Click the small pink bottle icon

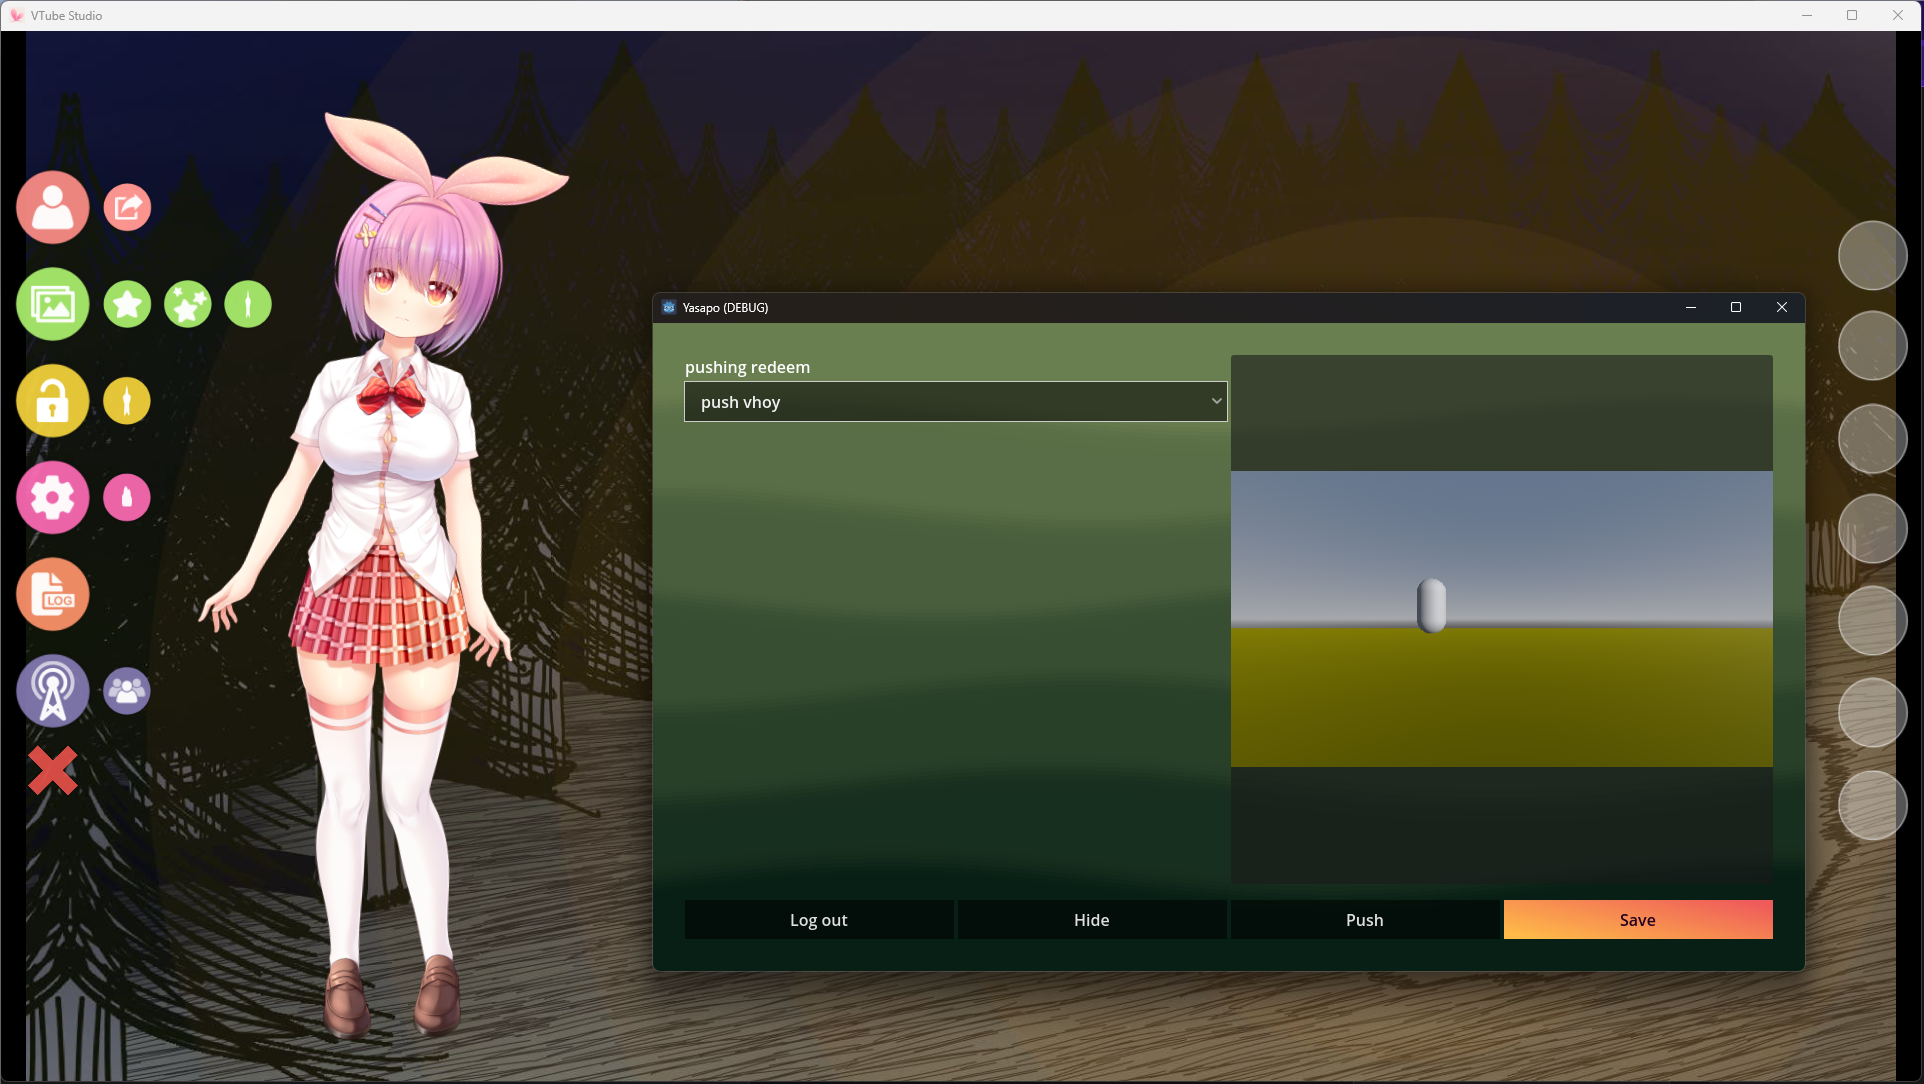point(127,497)
